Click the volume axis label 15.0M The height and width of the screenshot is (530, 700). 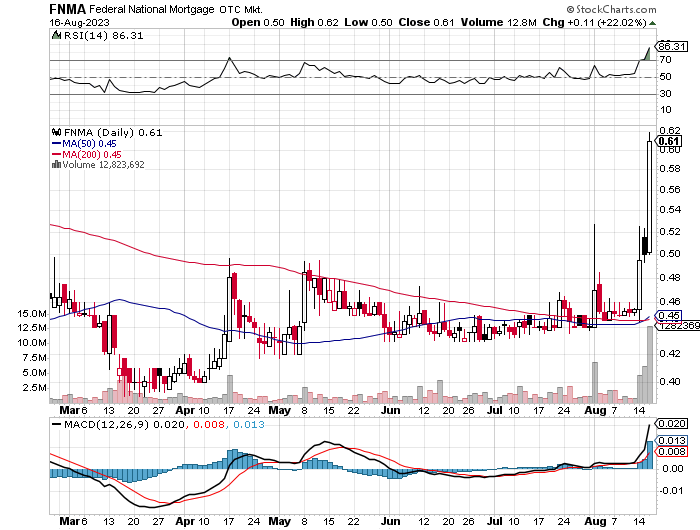coord(32,313)
